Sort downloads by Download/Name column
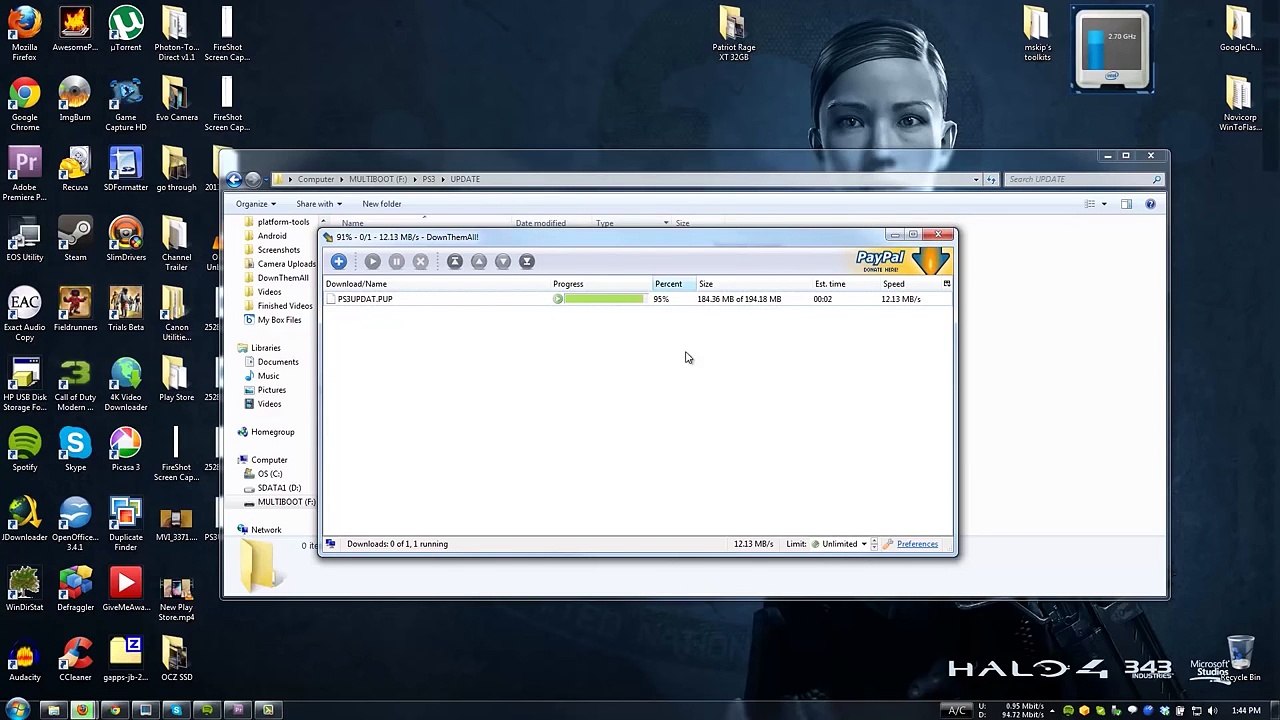This screenshot has height=720, width=1280. 437,284
